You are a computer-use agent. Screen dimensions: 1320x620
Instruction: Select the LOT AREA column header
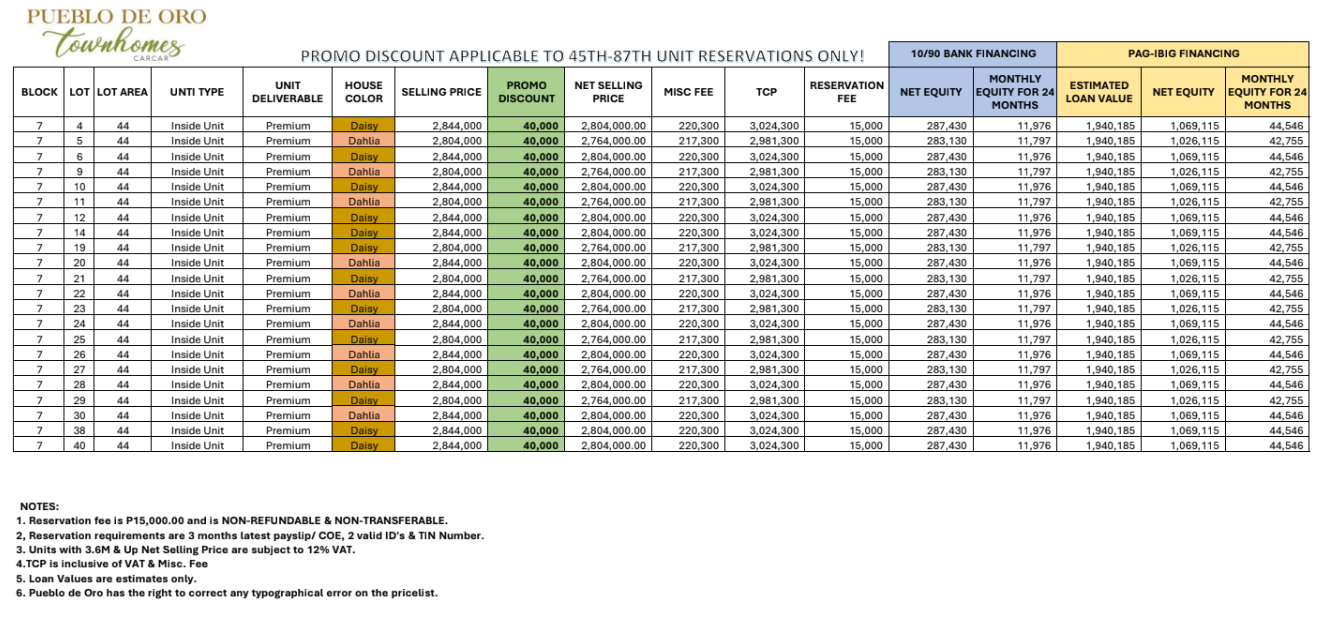(122, 92)
